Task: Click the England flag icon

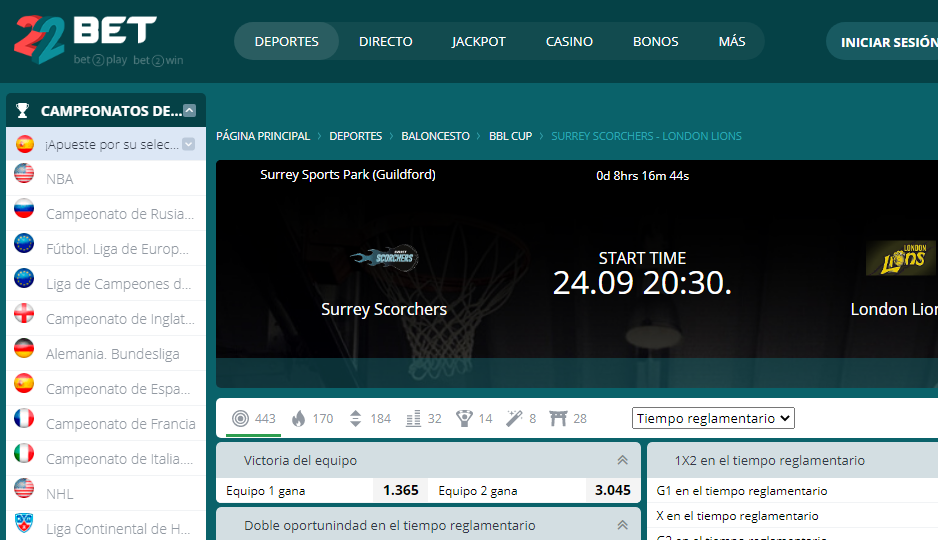Action: tap(24, 313)
